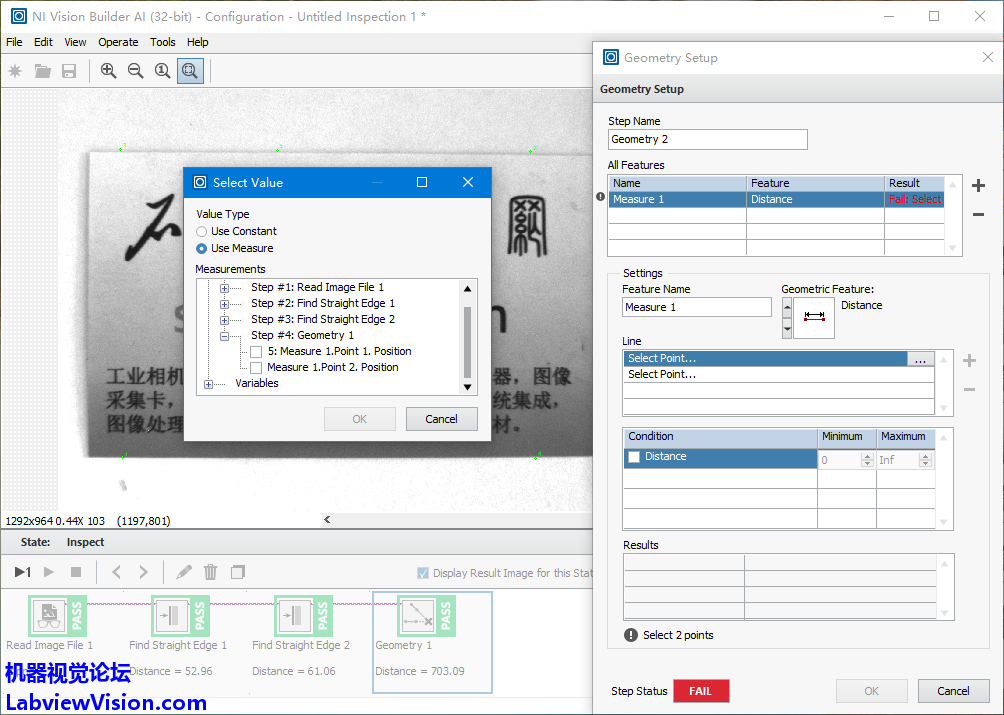Enable the Distance condition checkbox
The image size is (1004, 715).
(634, 456)
